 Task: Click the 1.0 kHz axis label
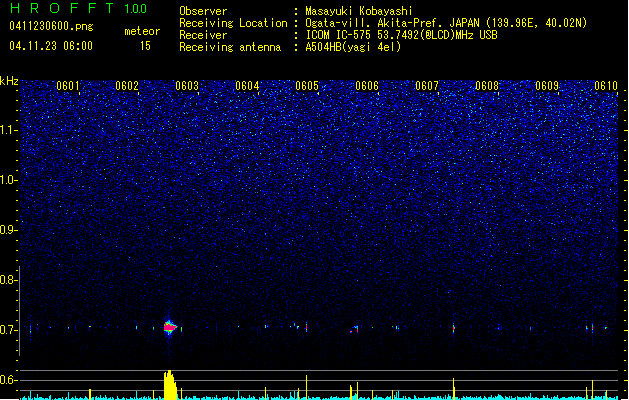pyautogui.click(x=8, y=180)
